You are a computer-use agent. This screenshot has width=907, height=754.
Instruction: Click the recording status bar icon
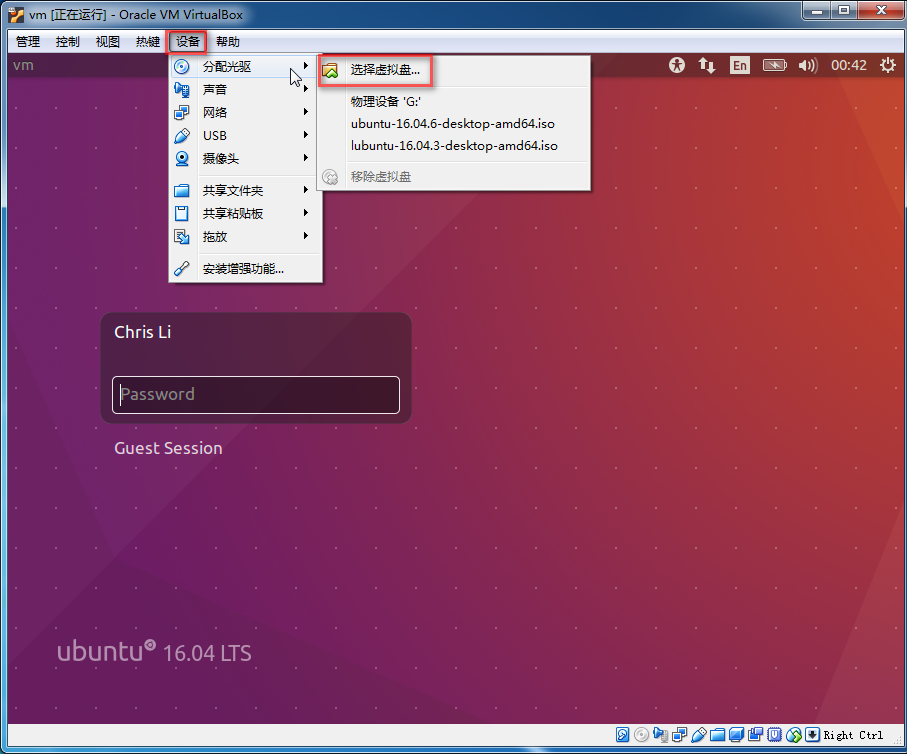(x=755, y=735)
